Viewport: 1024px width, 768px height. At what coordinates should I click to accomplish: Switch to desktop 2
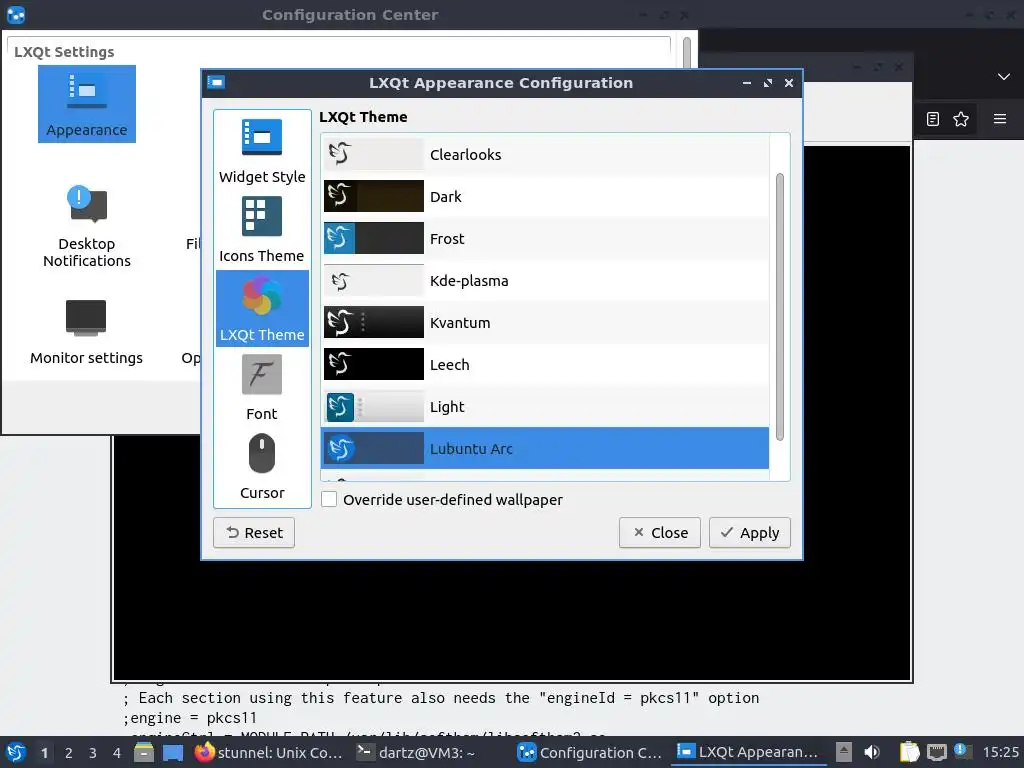point(69,753)
